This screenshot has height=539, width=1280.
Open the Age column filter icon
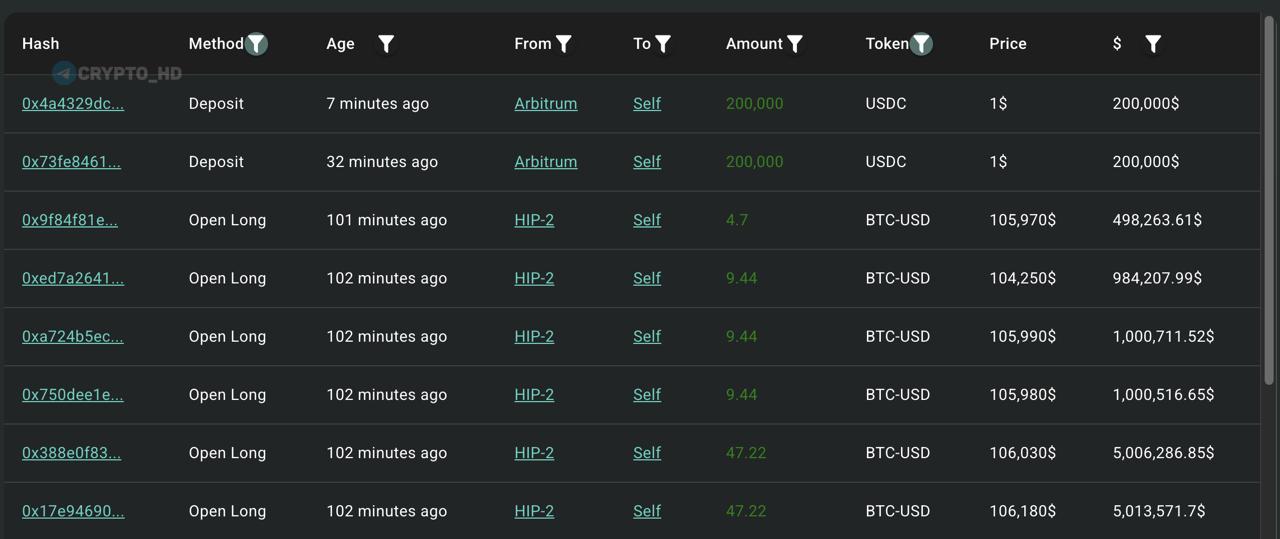pyautogui.click(x=386, y=44)
